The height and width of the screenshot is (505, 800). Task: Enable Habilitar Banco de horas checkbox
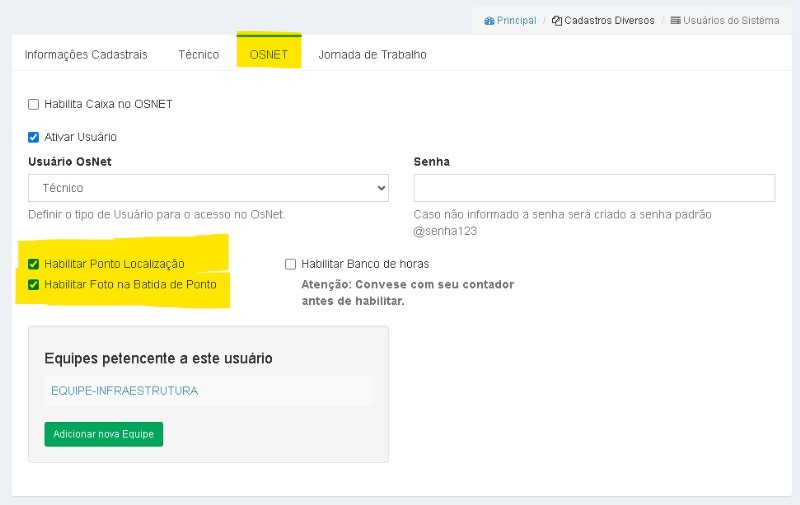click(x=290, y=264)
